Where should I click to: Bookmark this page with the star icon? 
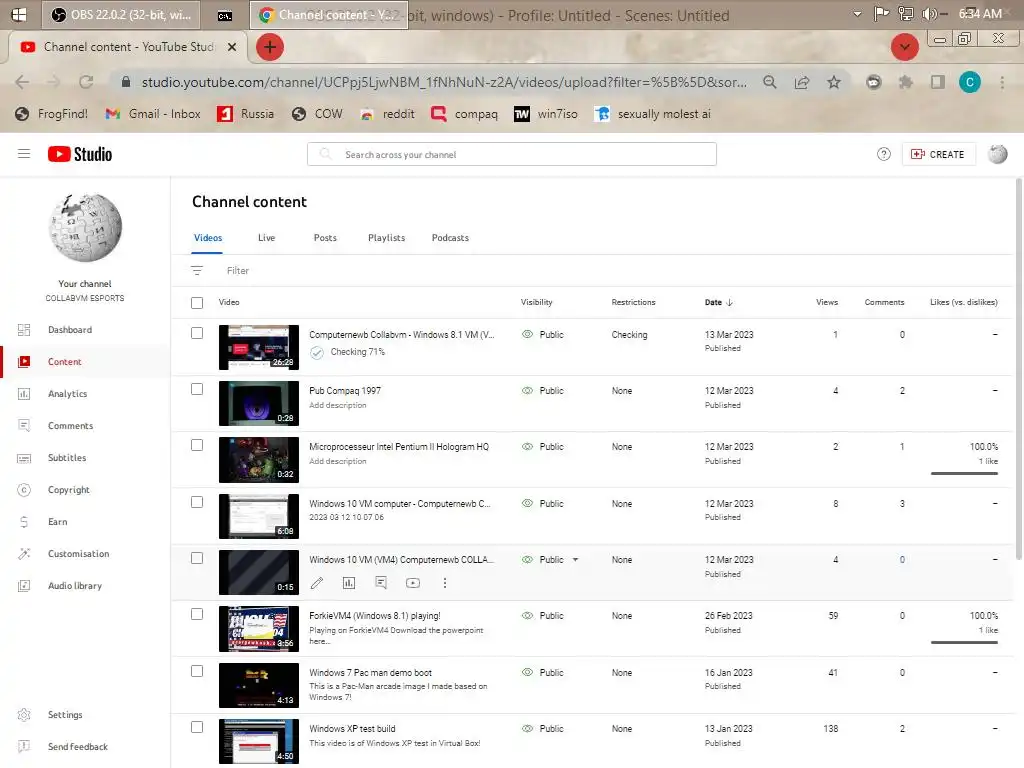click(x=834, y=82)
